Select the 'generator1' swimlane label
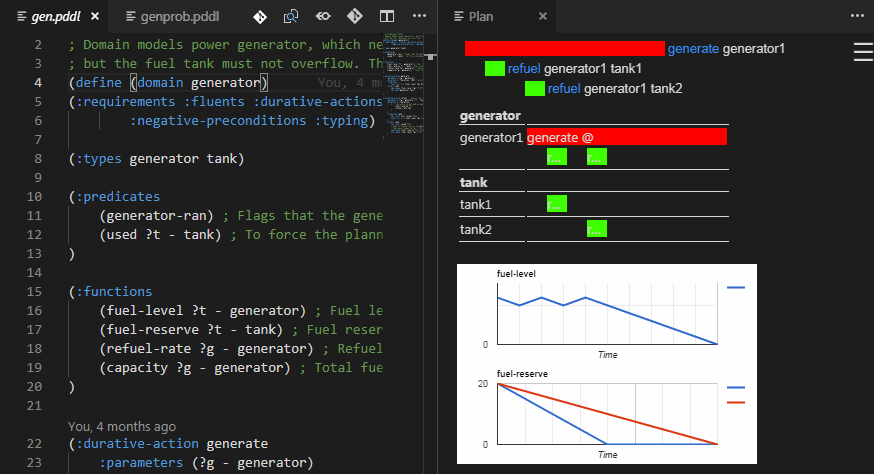Screen dimensions: 874x474 point(491,138)
